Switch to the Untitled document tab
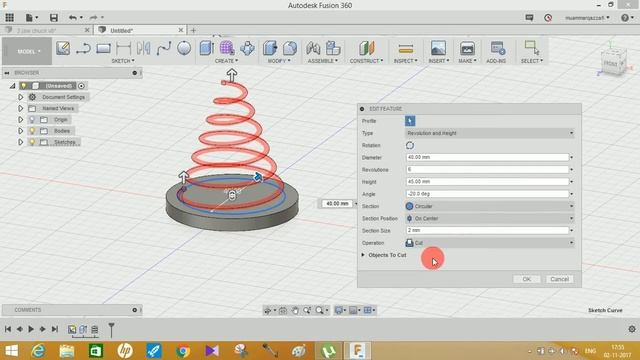The image size is (640, 360). [140, 30]
